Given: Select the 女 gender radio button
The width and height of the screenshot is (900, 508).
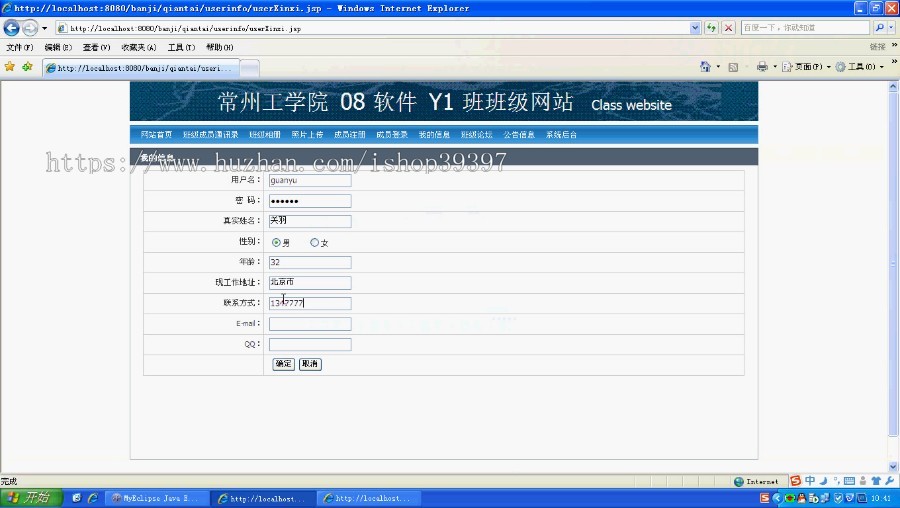Looking at the screenshot, I should [x=314, y=243].
